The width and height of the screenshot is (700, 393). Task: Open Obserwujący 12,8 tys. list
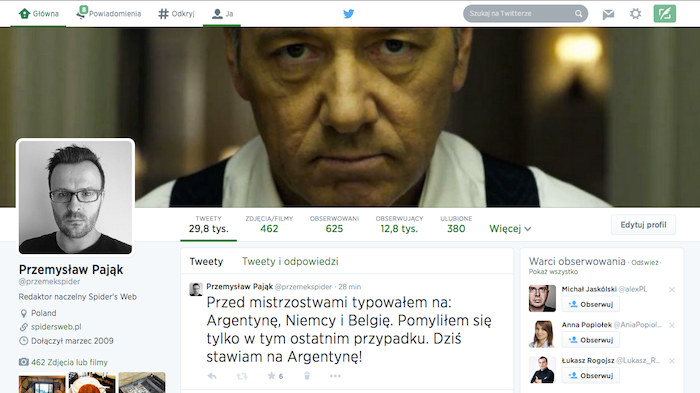[399, 225]
